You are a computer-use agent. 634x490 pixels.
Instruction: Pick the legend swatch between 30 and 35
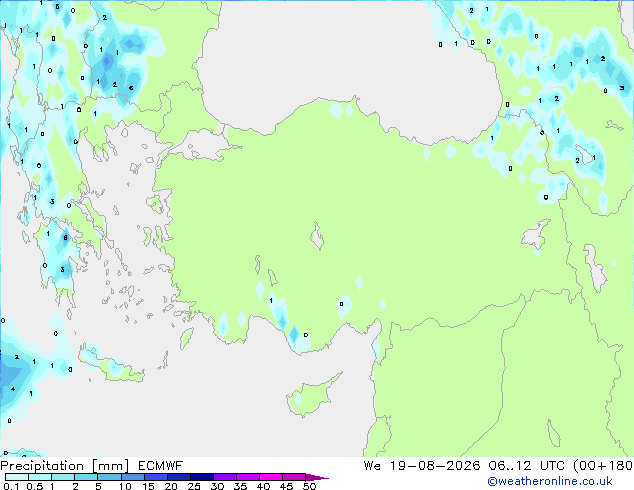tap(225, 477)
